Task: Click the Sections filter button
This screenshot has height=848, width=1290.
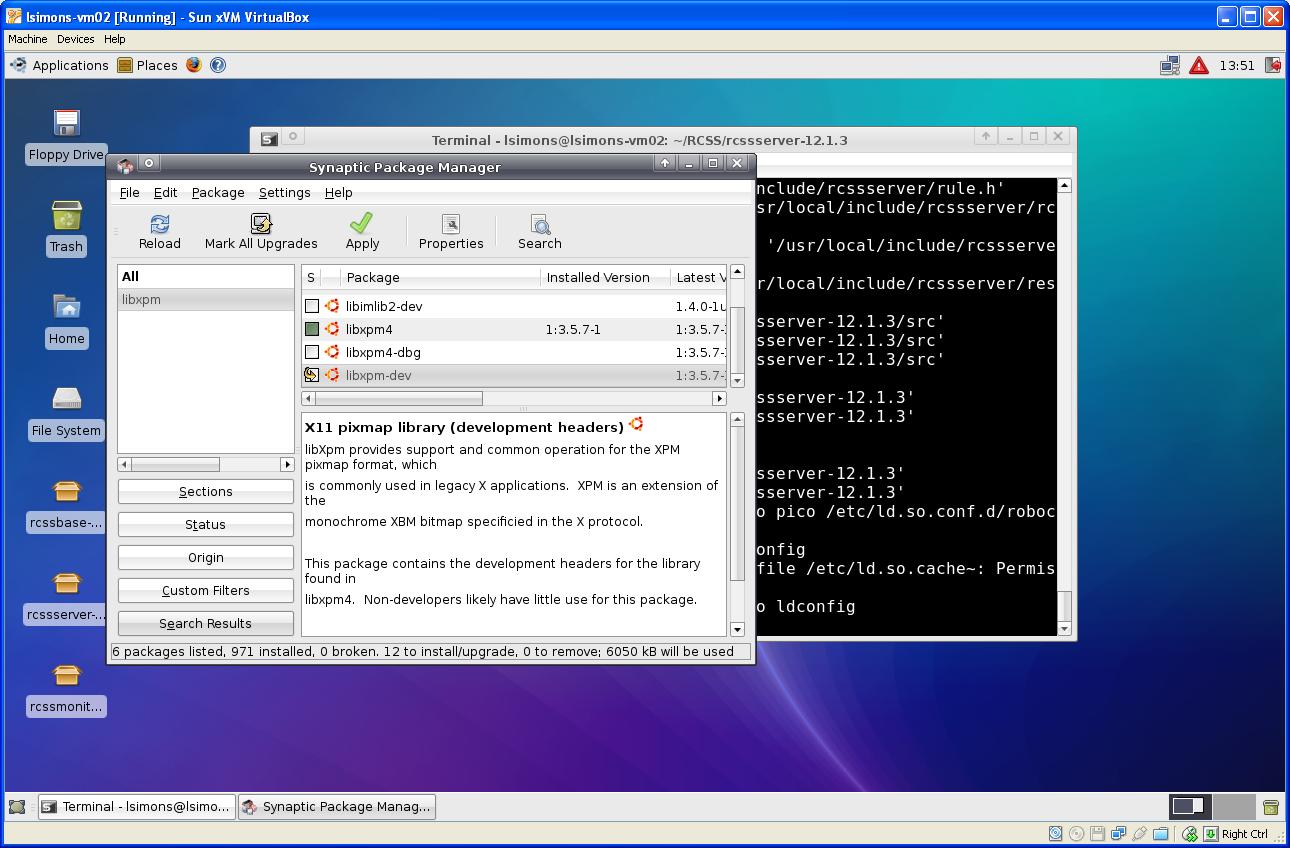Action: [206, 491]
